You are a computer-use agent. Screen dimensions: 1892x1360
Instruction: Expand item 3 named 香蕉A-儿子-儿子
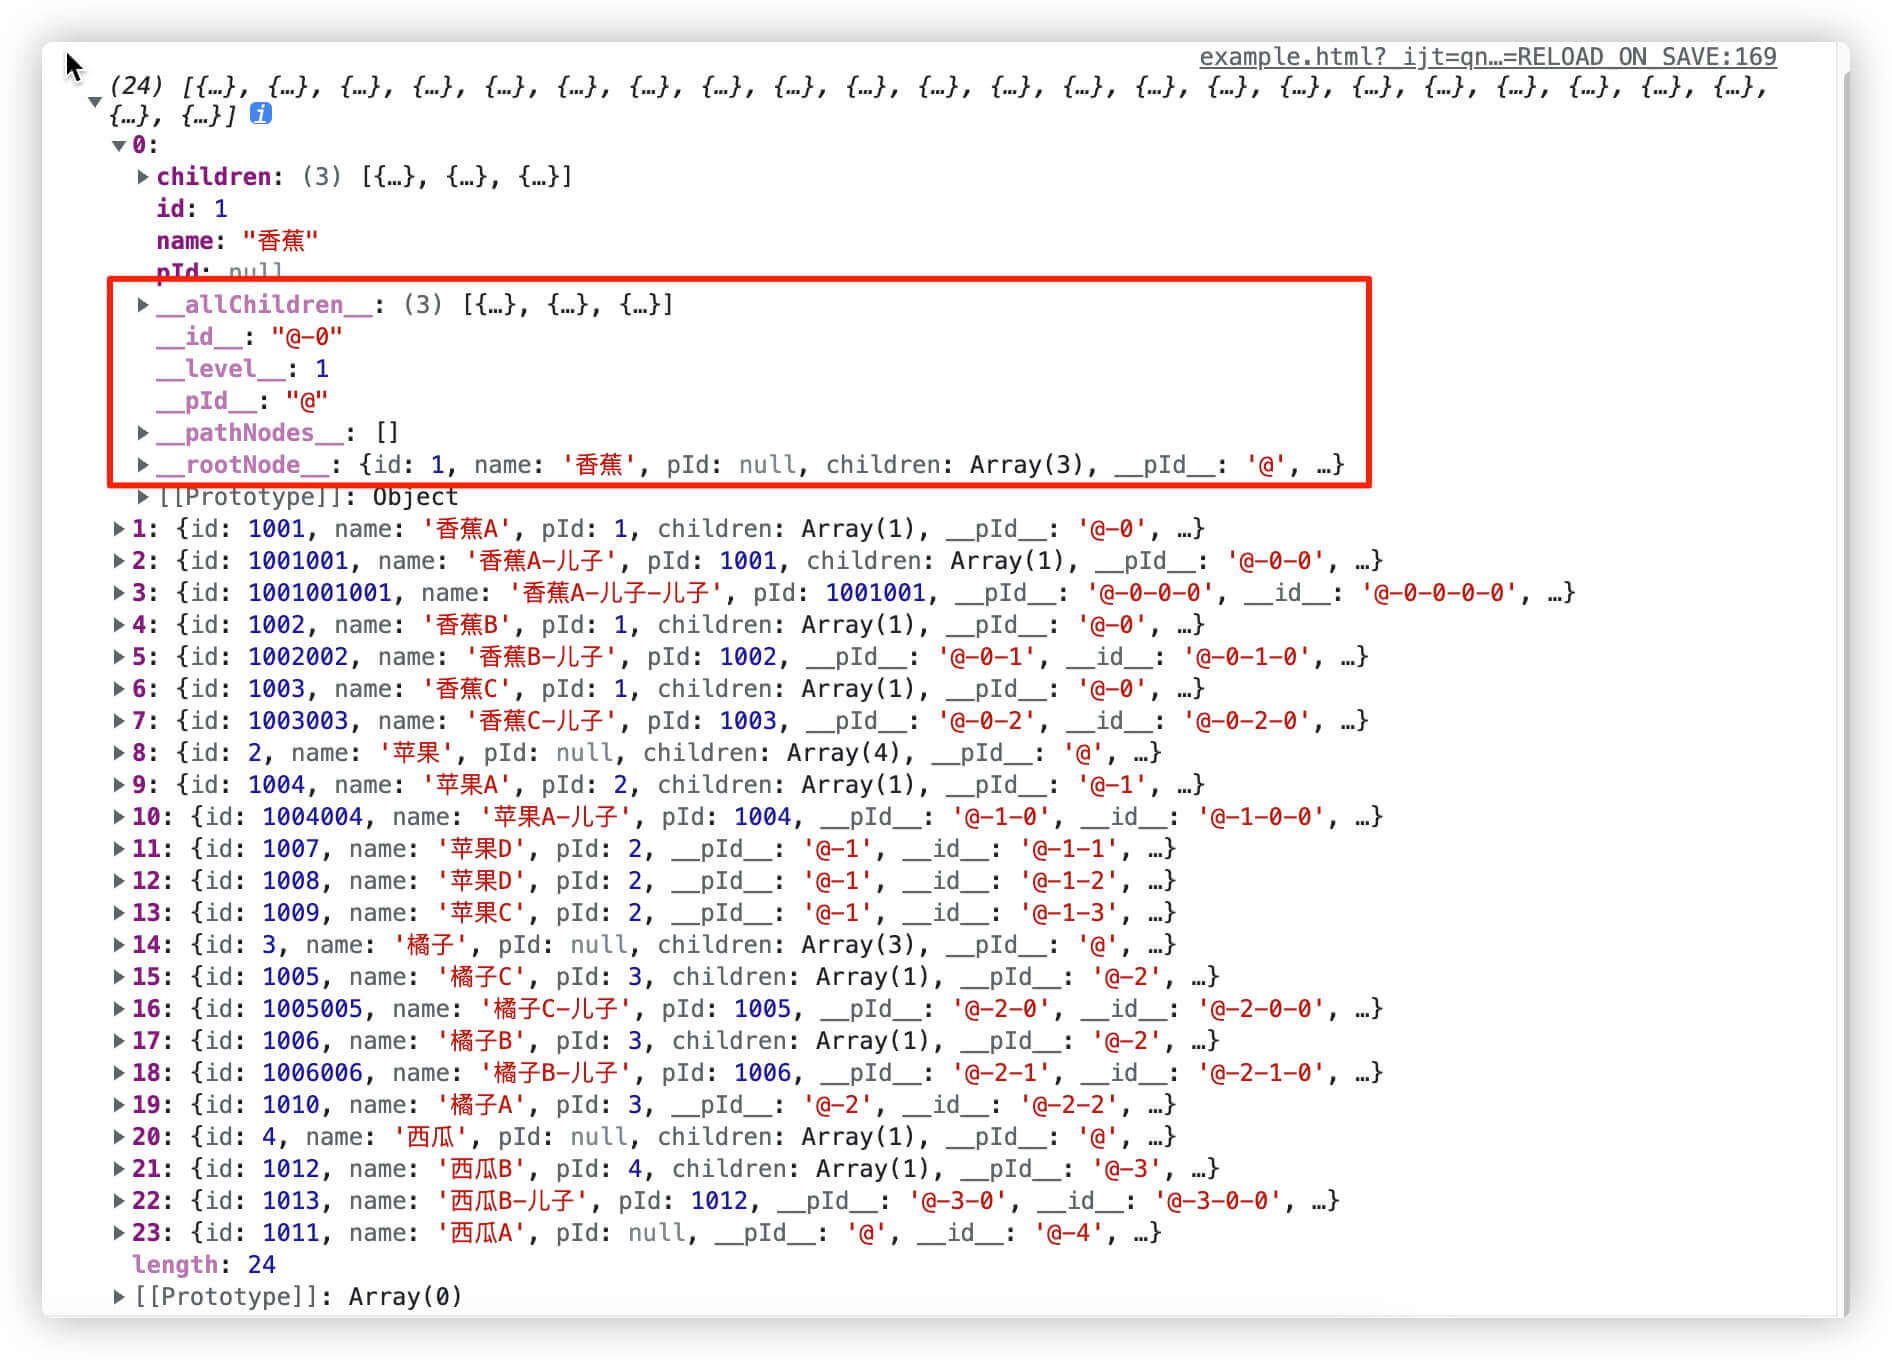point(119,593)
